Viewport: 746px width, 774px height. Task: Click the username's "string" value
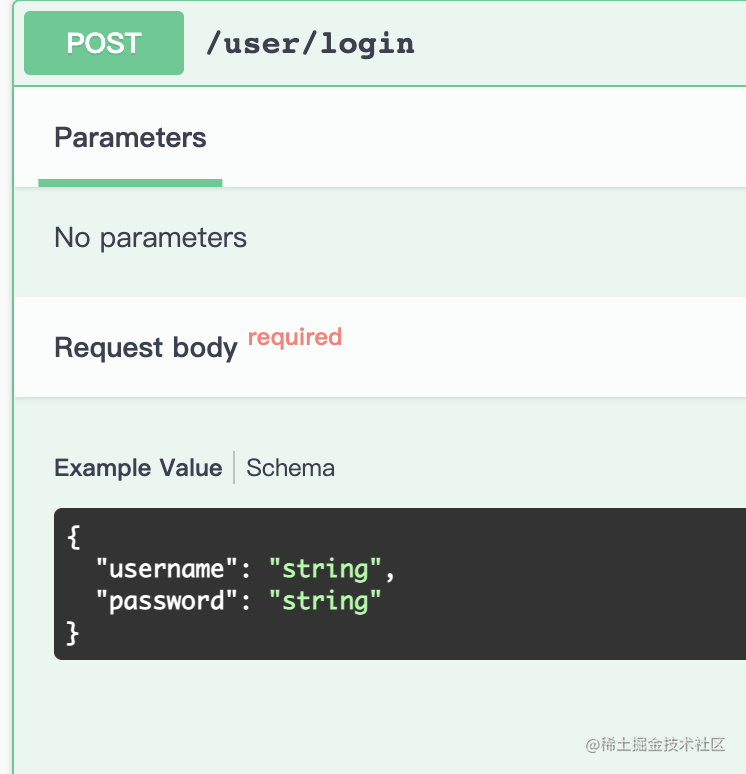tap(326, 569)
